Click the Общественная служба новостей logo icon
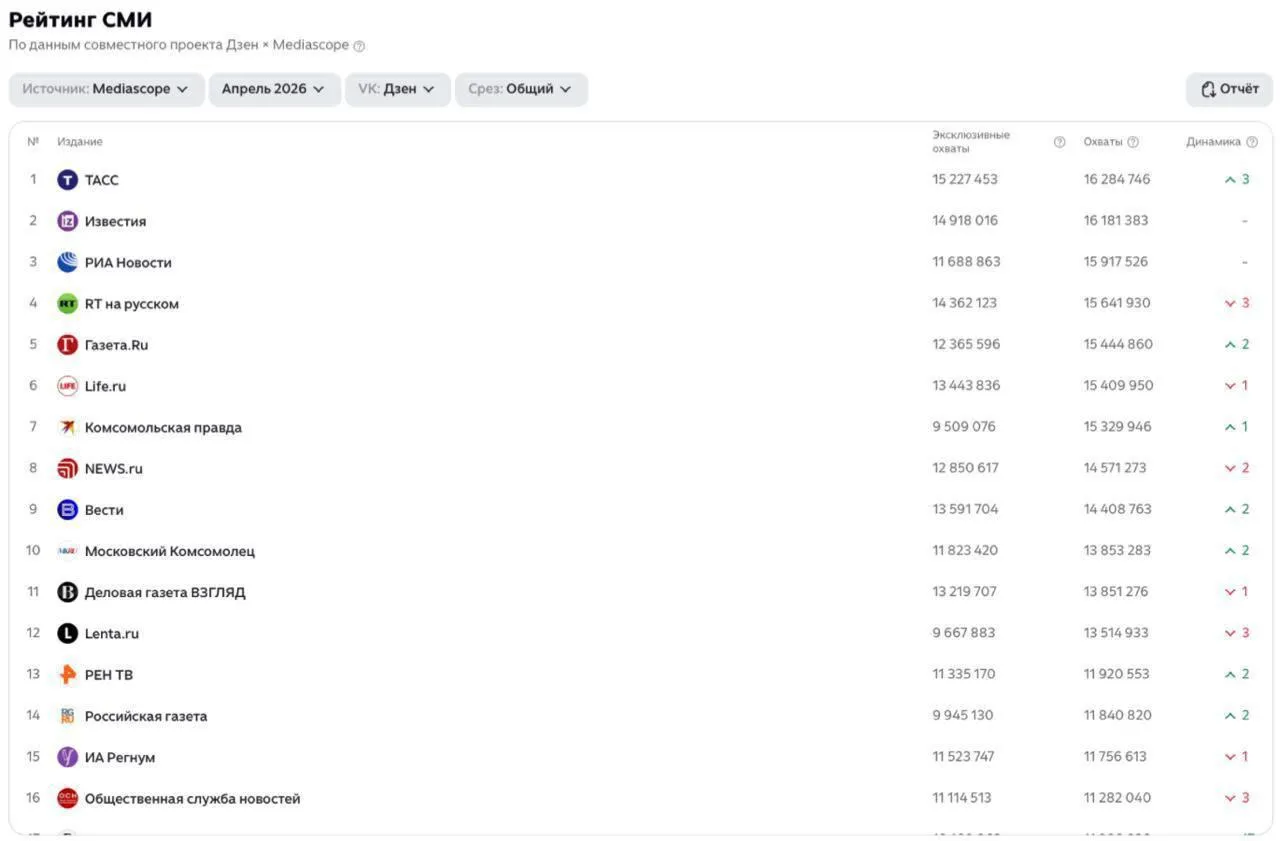This screenshot has width=1280, height=841. (x=67, y=799)
